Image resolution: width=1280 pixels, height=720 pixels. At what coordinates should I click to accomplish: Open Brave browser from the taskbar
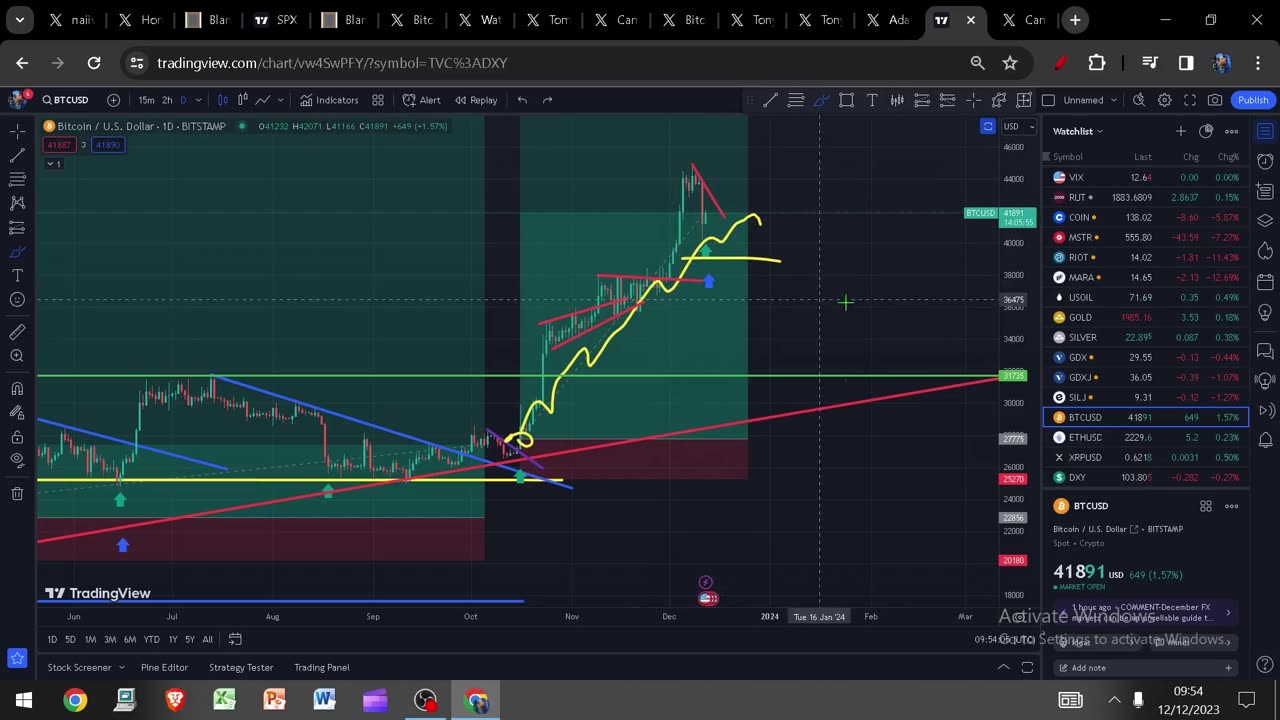pyautogui.click(x=175, y=700)
